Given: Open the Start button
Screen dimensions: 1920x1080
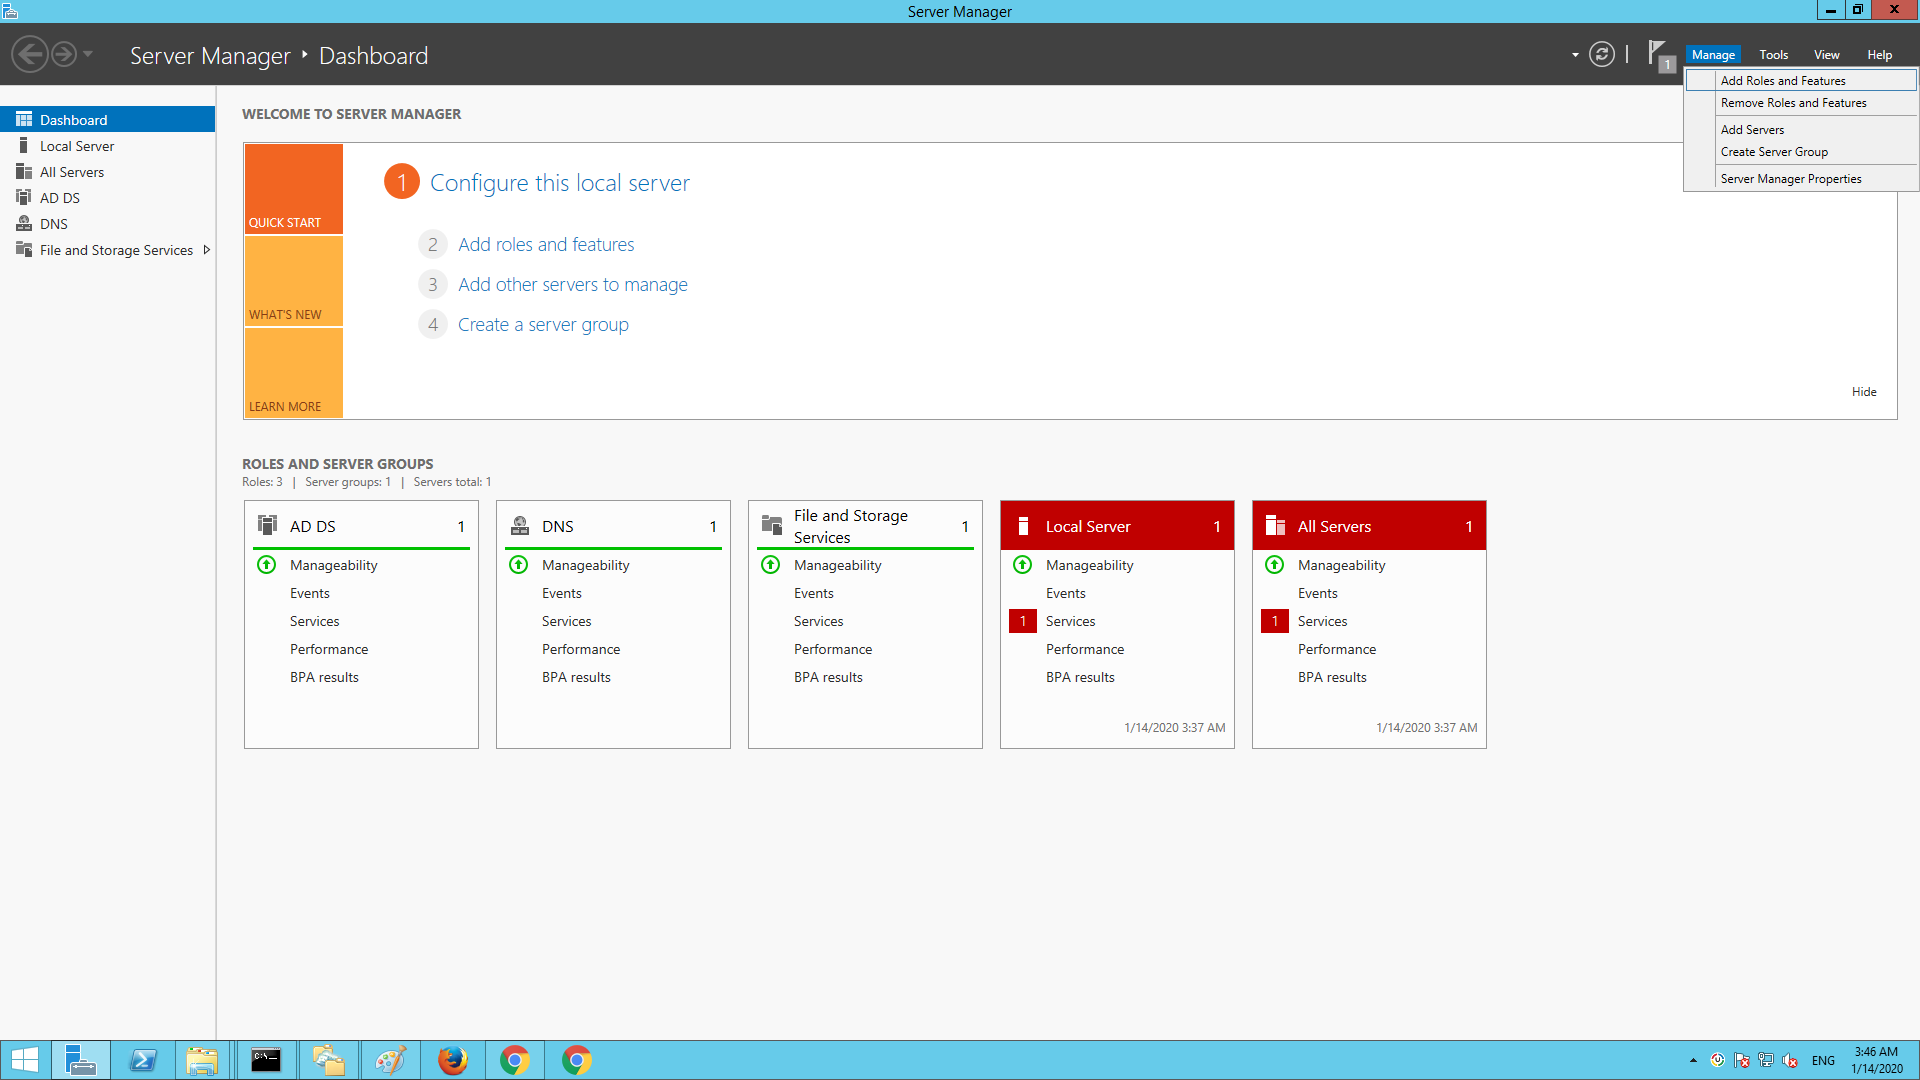Looking at the screenshot, I should 25,1060.
